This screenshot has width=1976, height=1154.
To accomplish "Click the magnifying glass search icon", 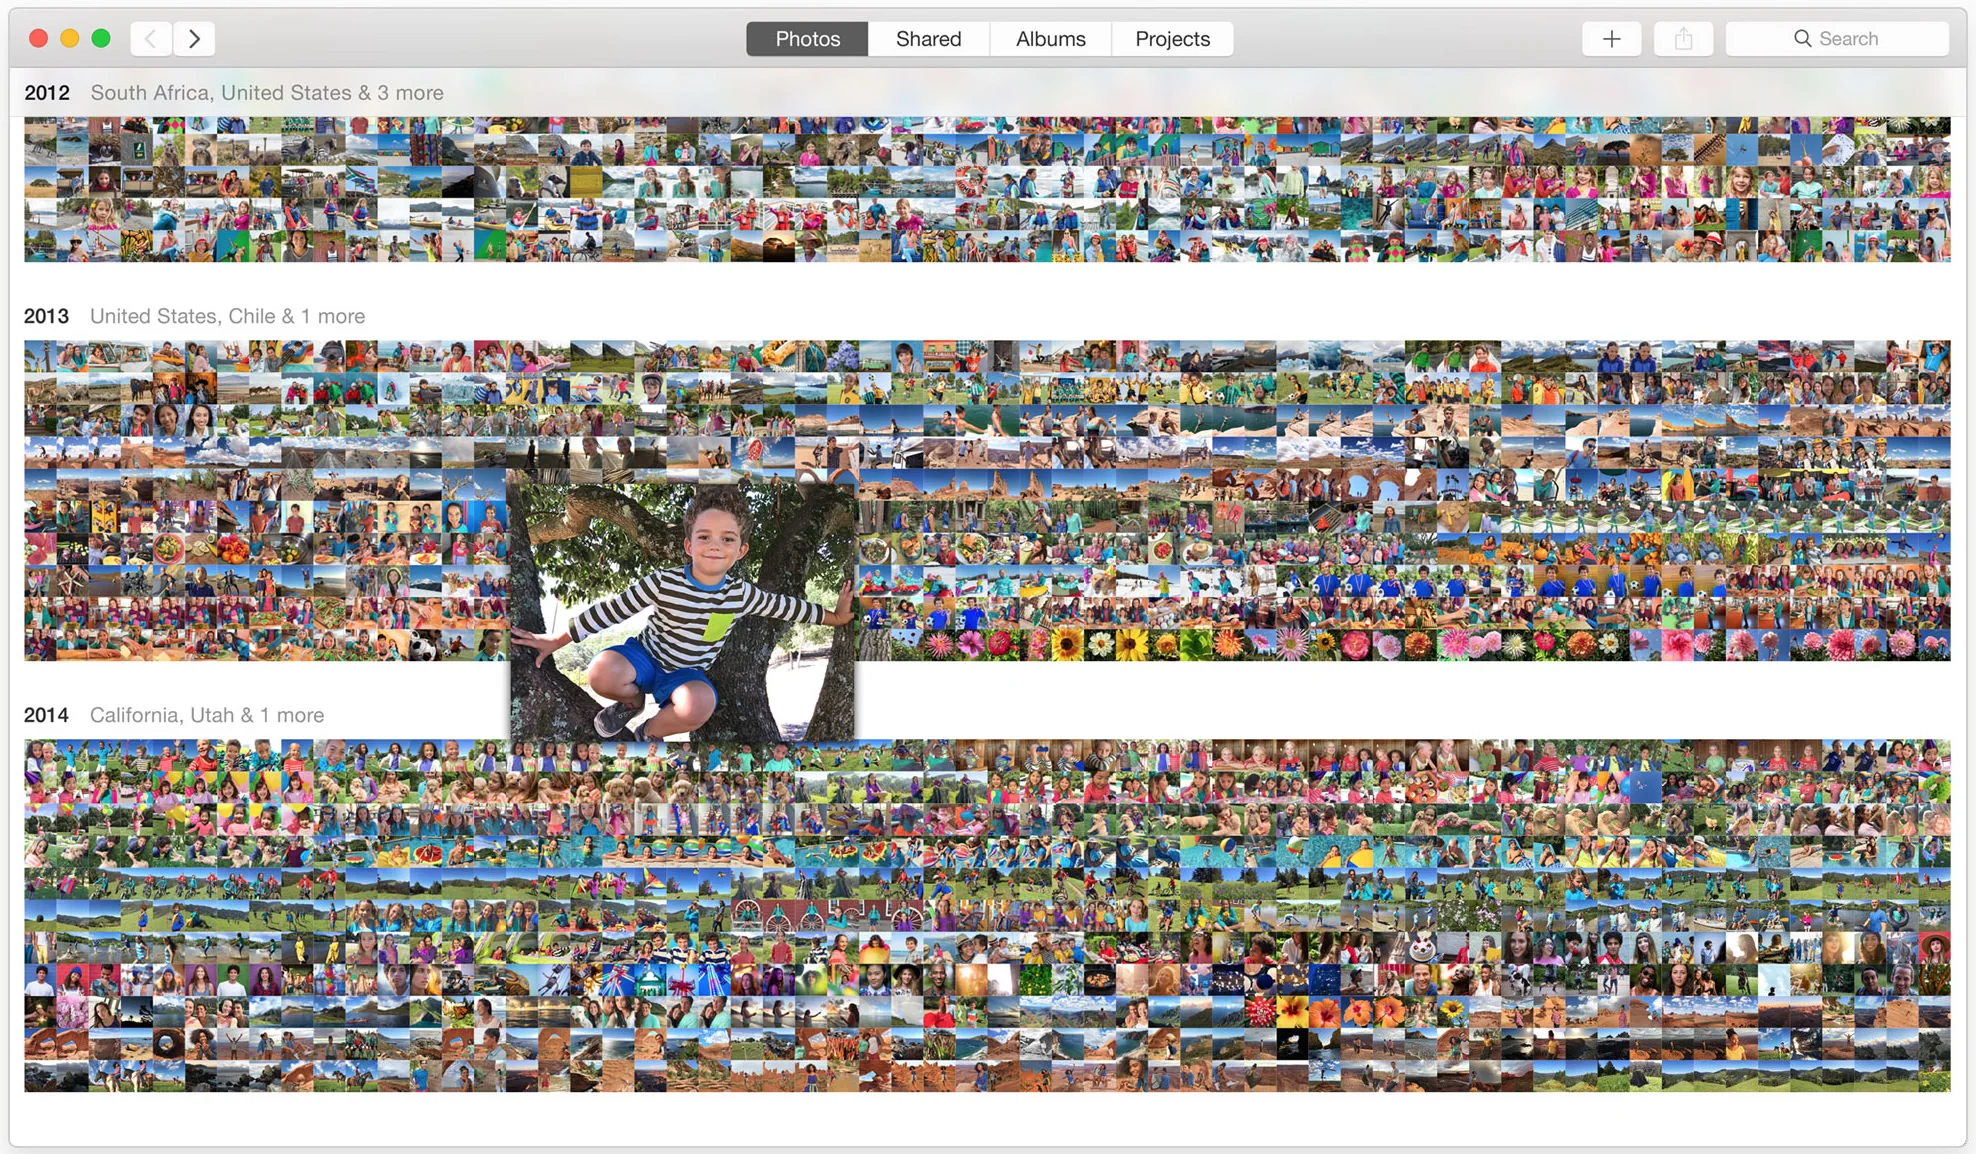I will tap(1802, 39).
